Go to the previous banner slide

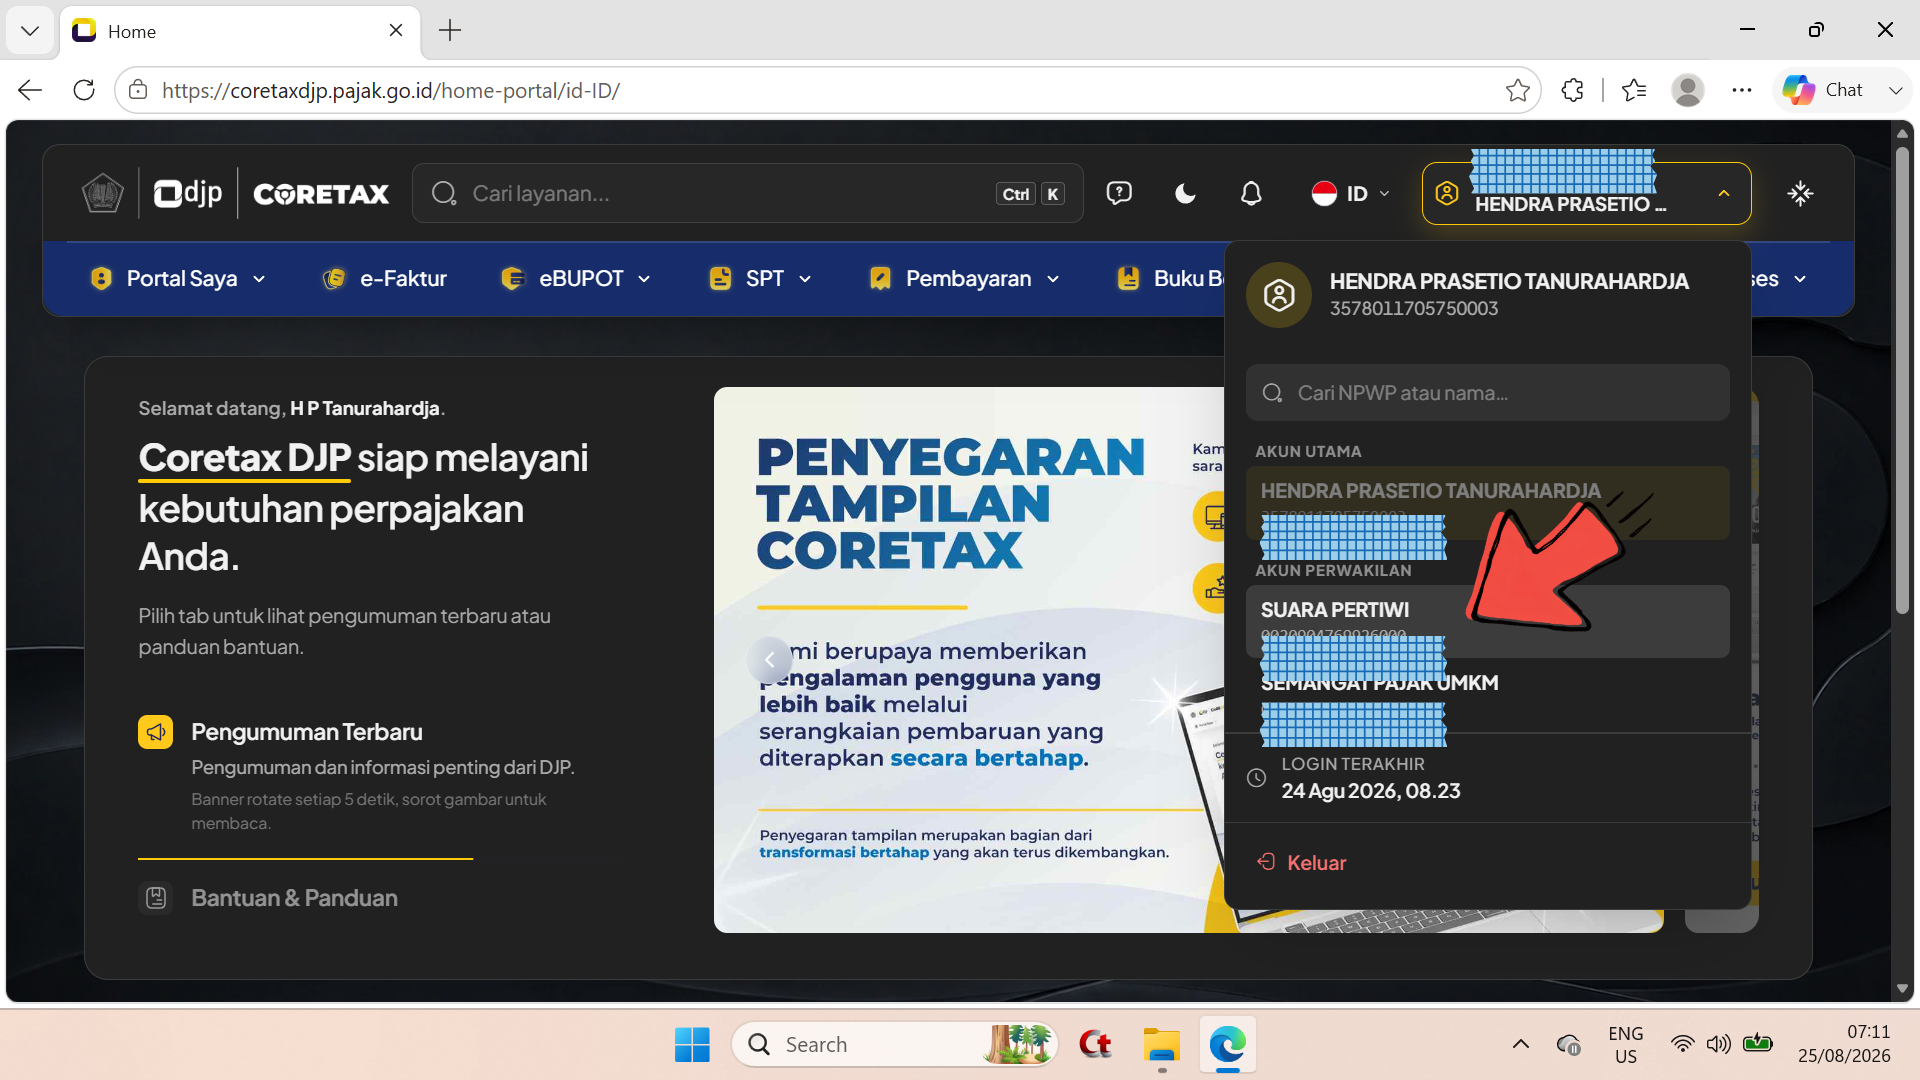[769, 660]
